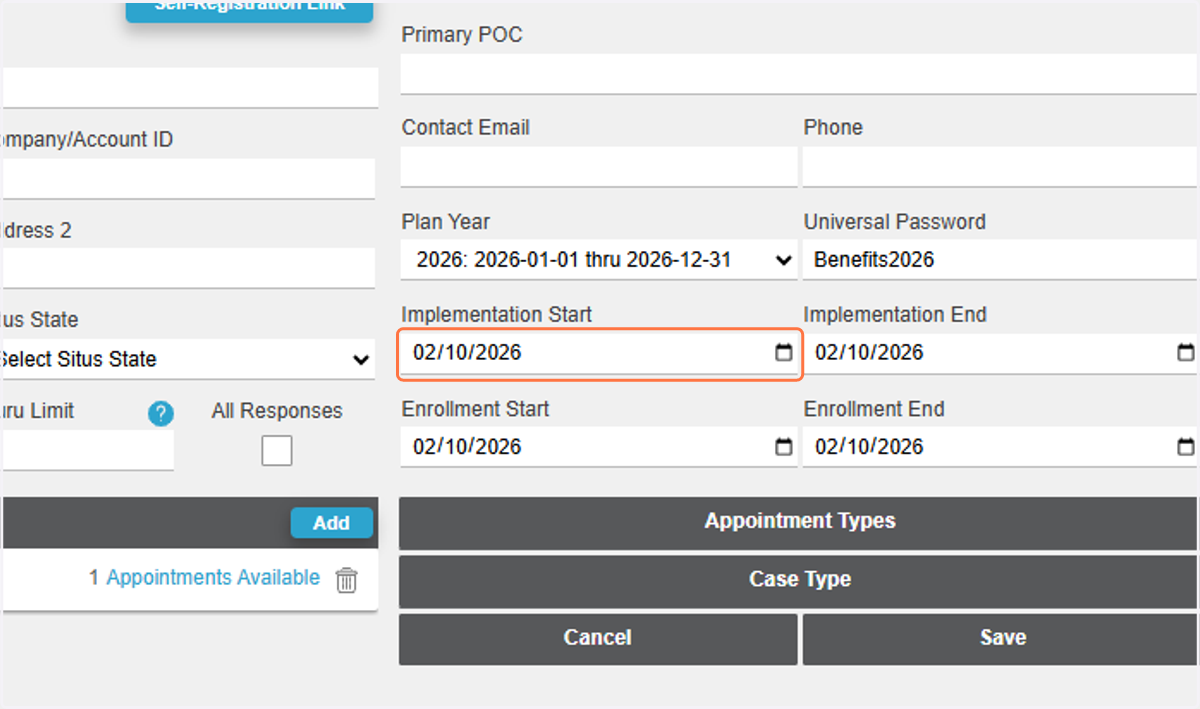Check the All Responses checkbox
The width and height of the screenshot is (1200, 709).
click(277, 451)
